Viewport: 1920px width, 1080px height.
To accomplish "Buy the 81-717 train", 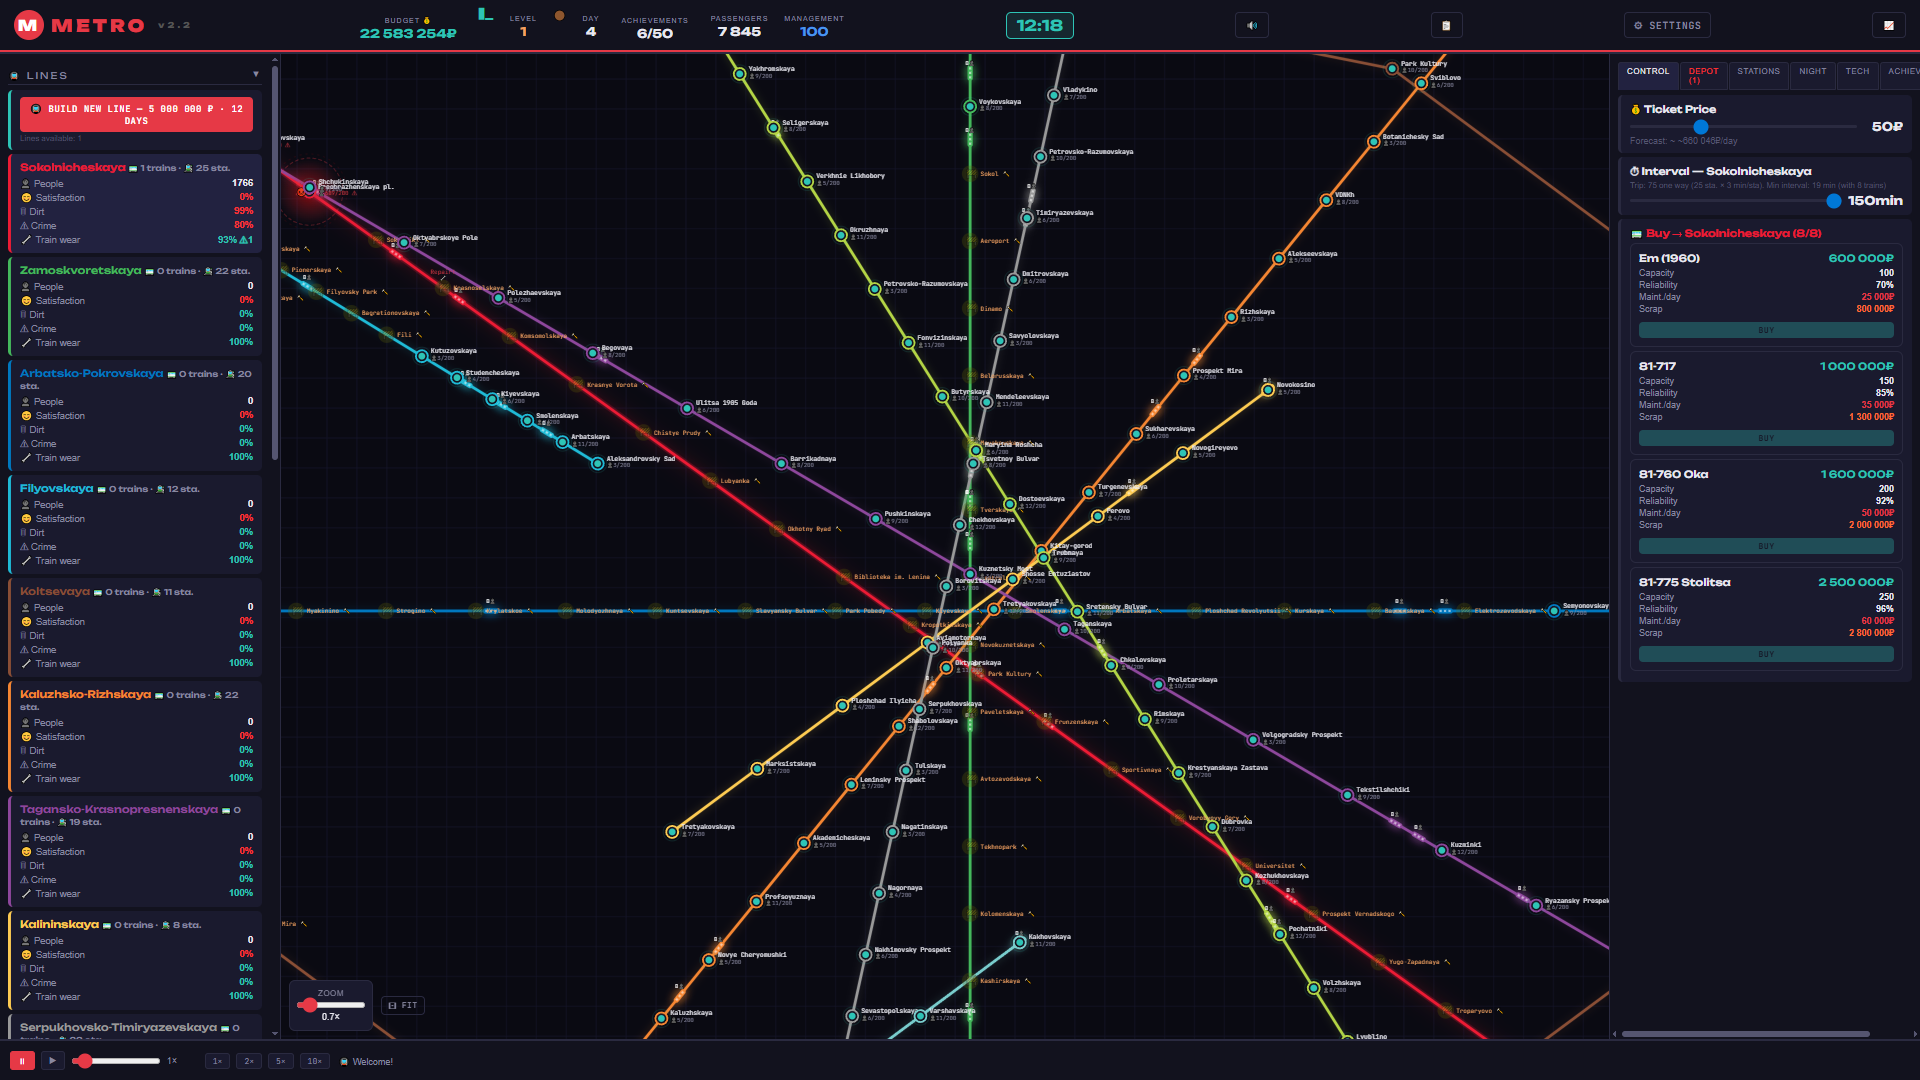I will point(1766,438).
